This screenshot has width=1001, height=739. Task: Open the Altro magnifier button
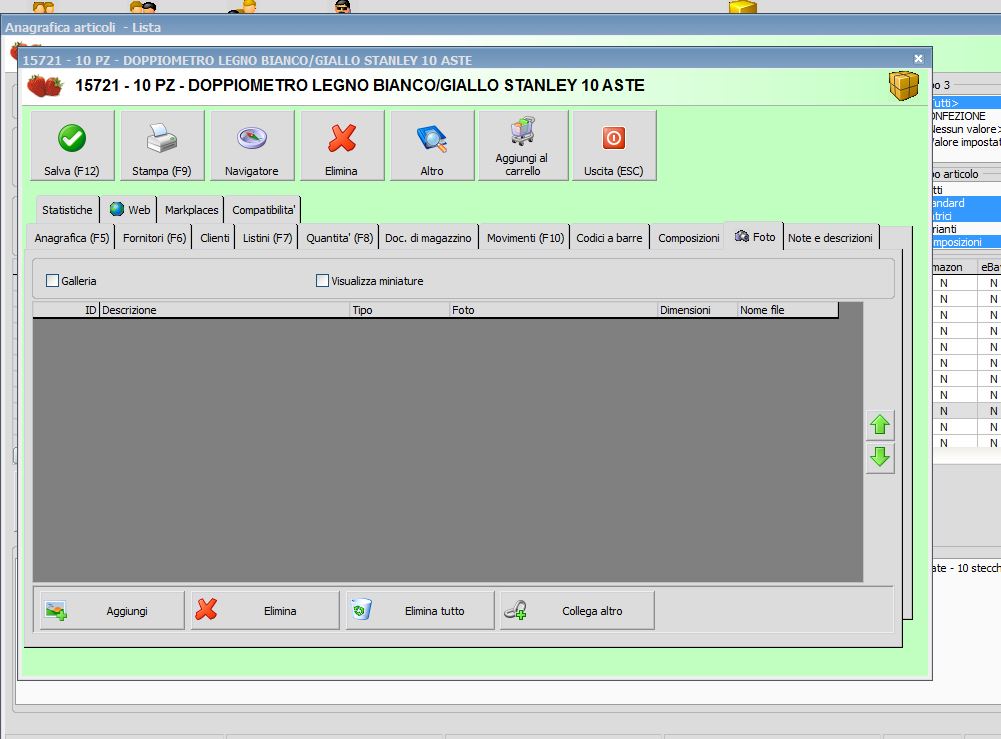[432, 146]
